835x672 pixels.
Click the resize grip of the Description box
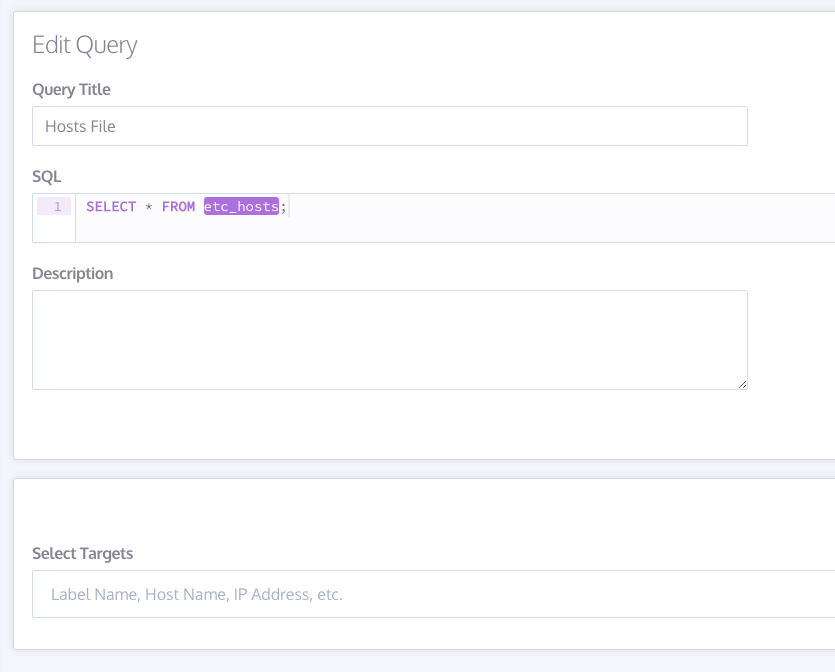click(742, 382)
